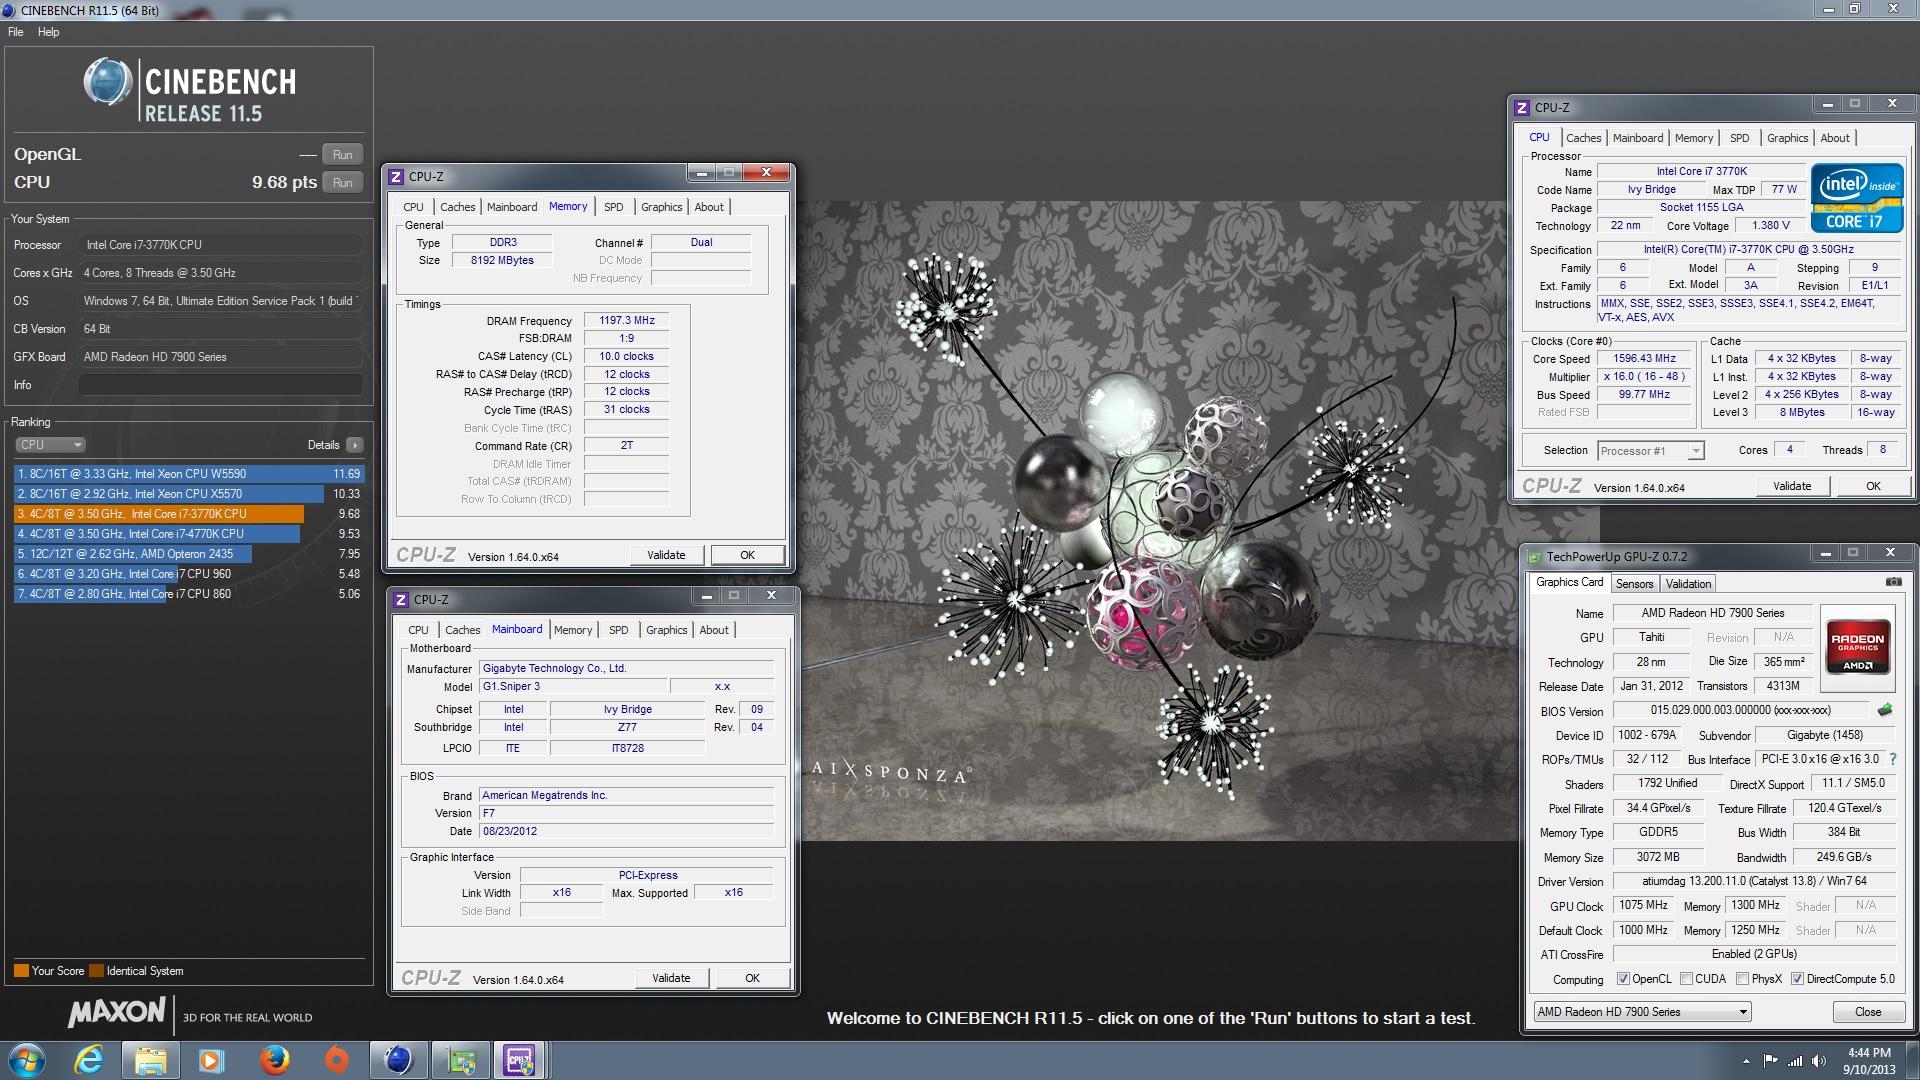The width and height of the screenshot is (1920, 1080).
Task: Open Graphics tab in CPU-Z Mainboard window
Action: point(666,630)
